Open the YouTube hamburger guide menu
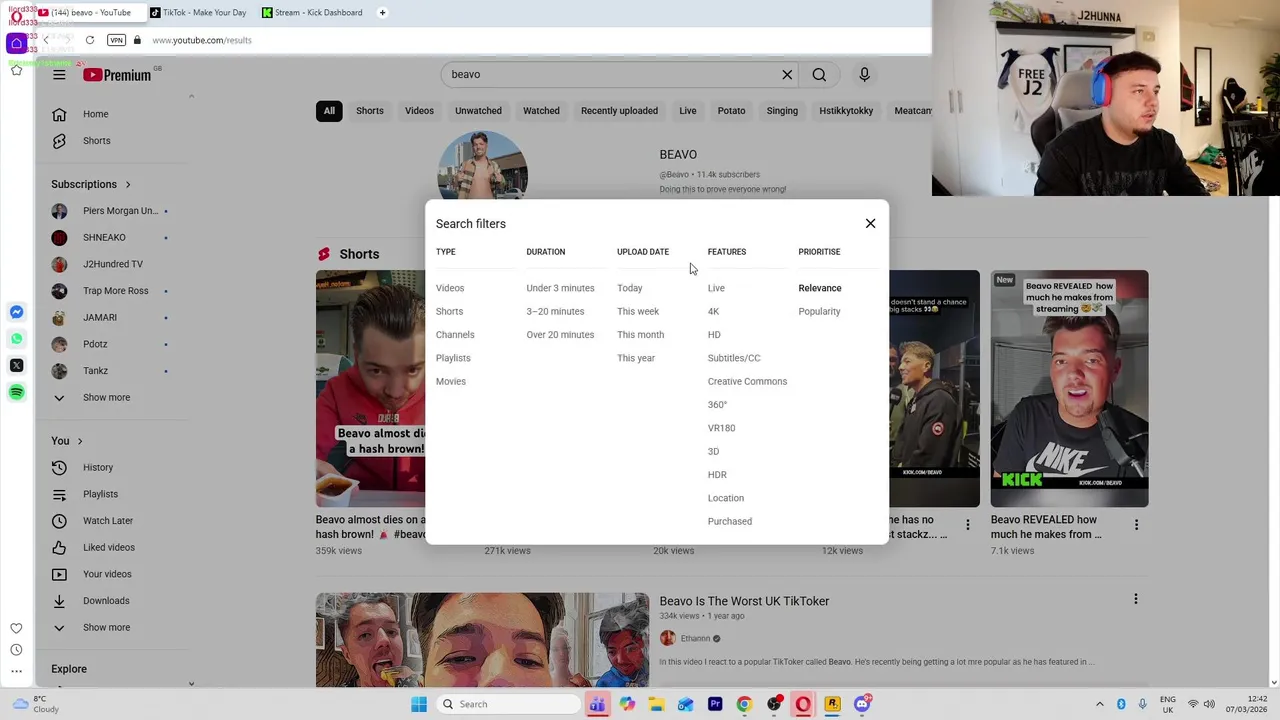The image size is (1280, 720). point(59,75)
